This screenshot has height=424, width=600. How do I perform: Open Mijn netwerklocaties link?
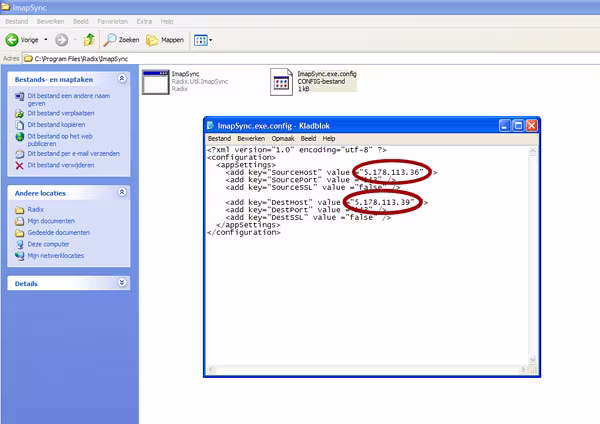55,255
